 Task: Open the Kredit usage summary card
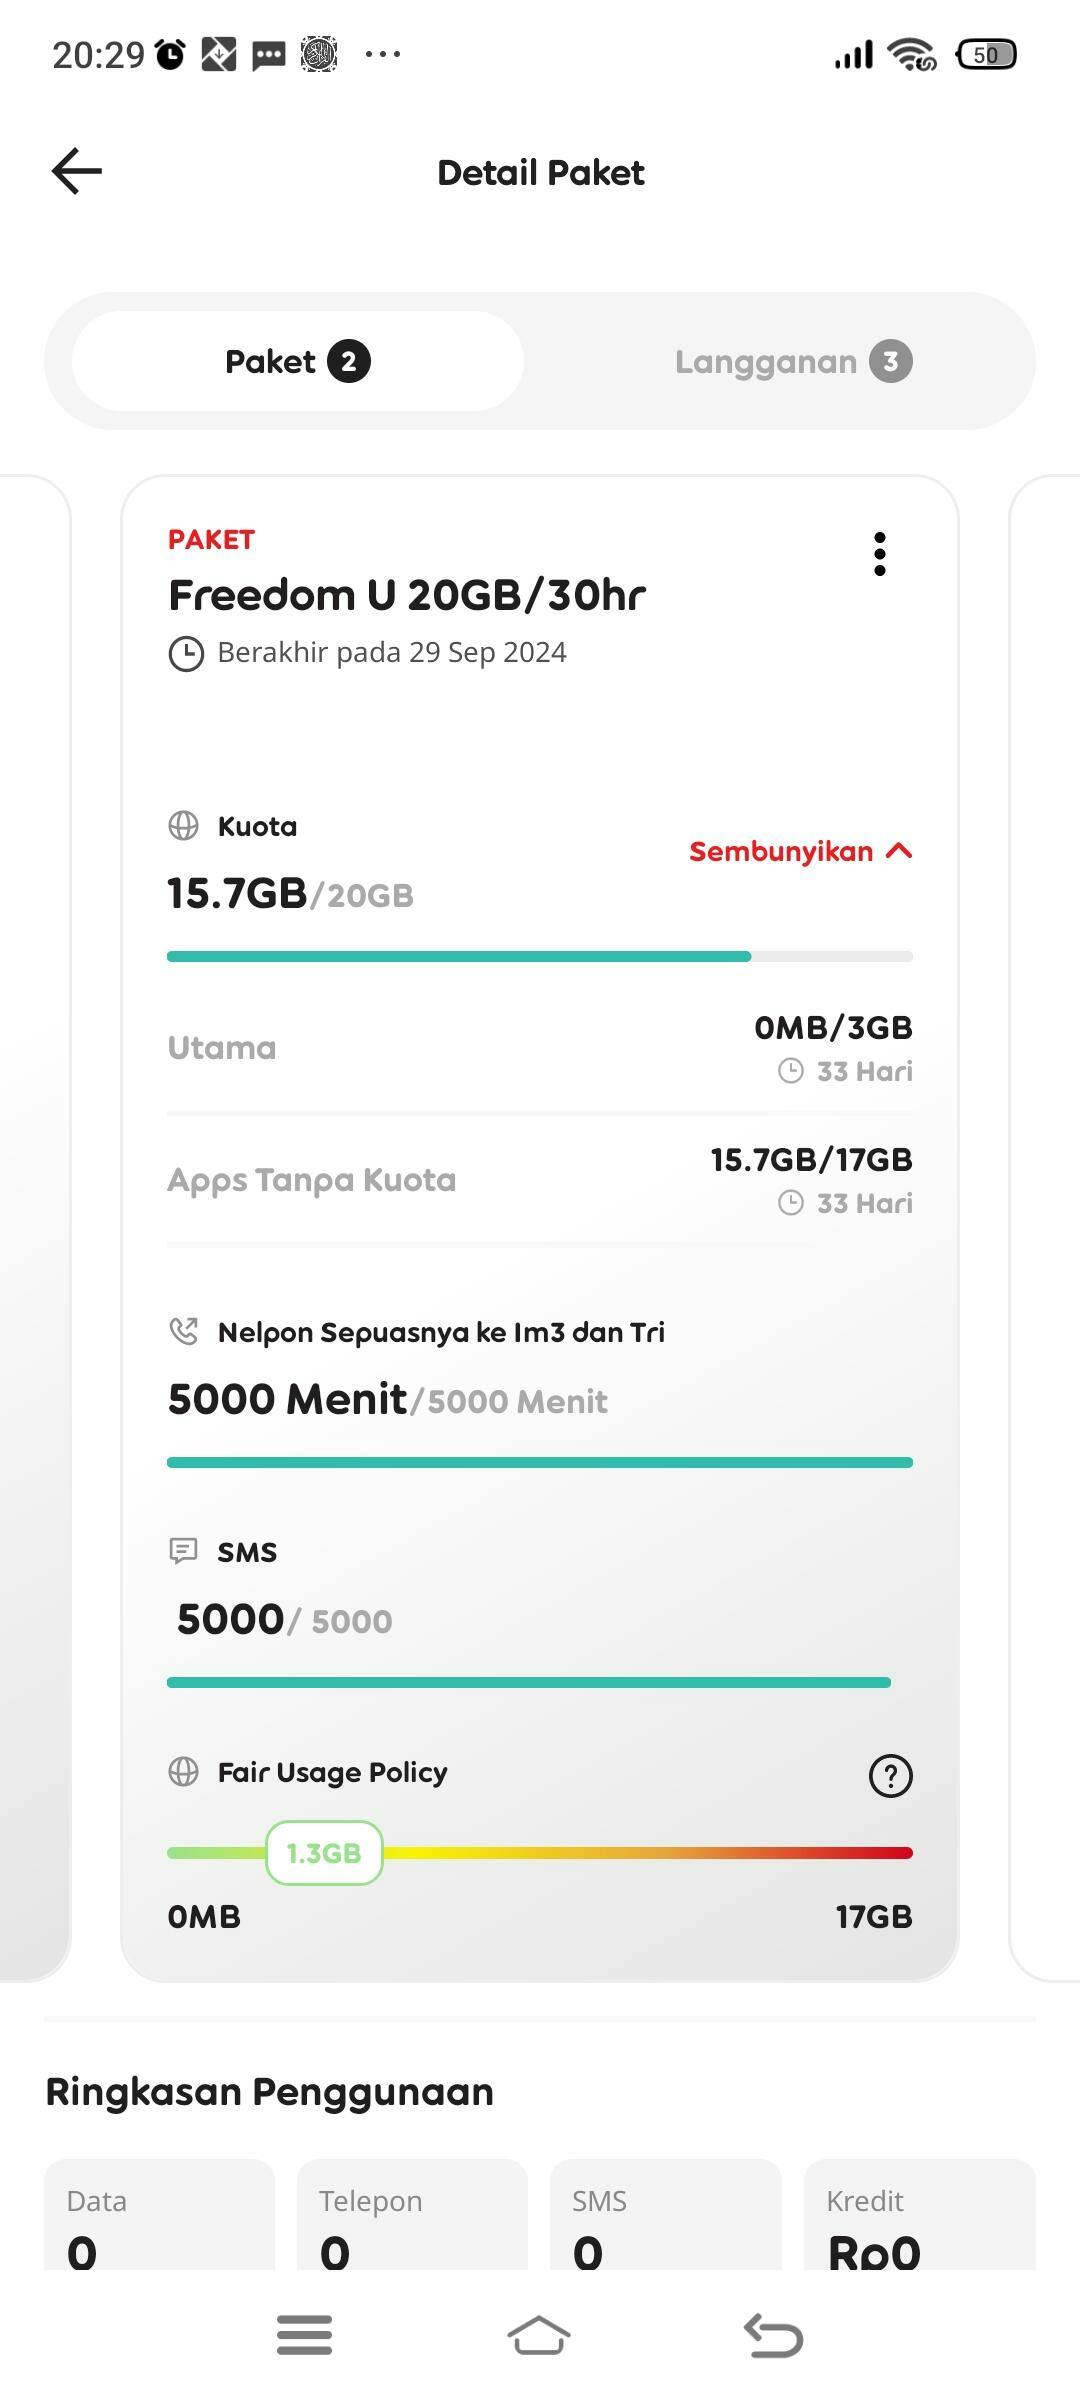[919, 2215]
